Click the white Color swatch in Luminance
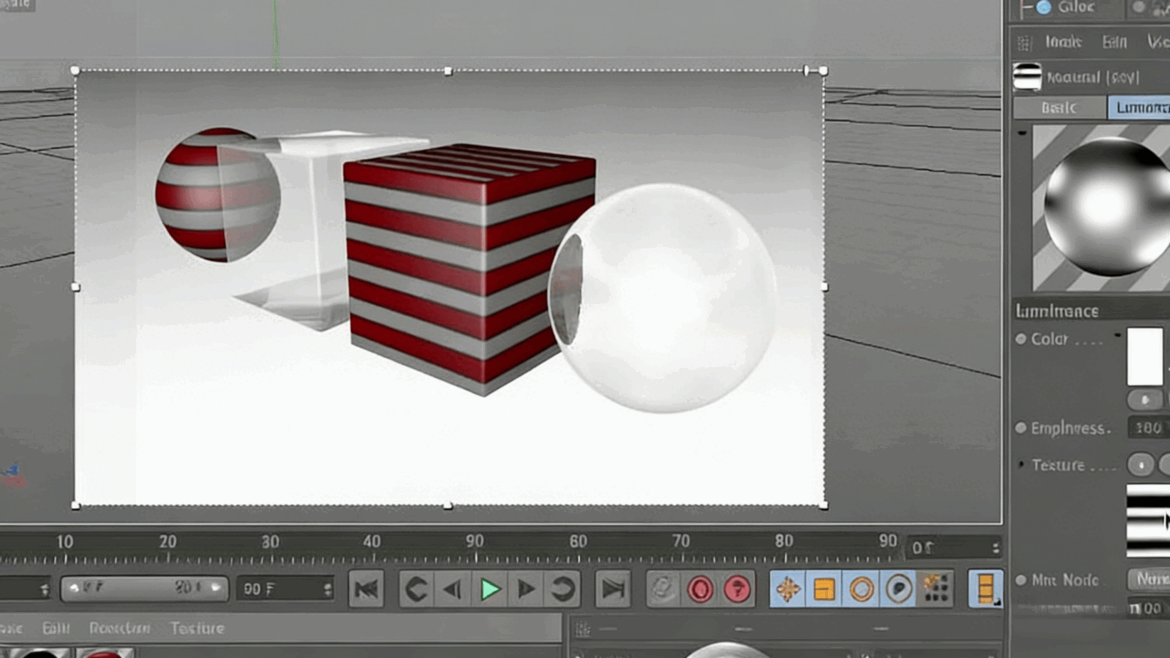This screenshot has height=658, width=1170. click(x=1145, y=357)
